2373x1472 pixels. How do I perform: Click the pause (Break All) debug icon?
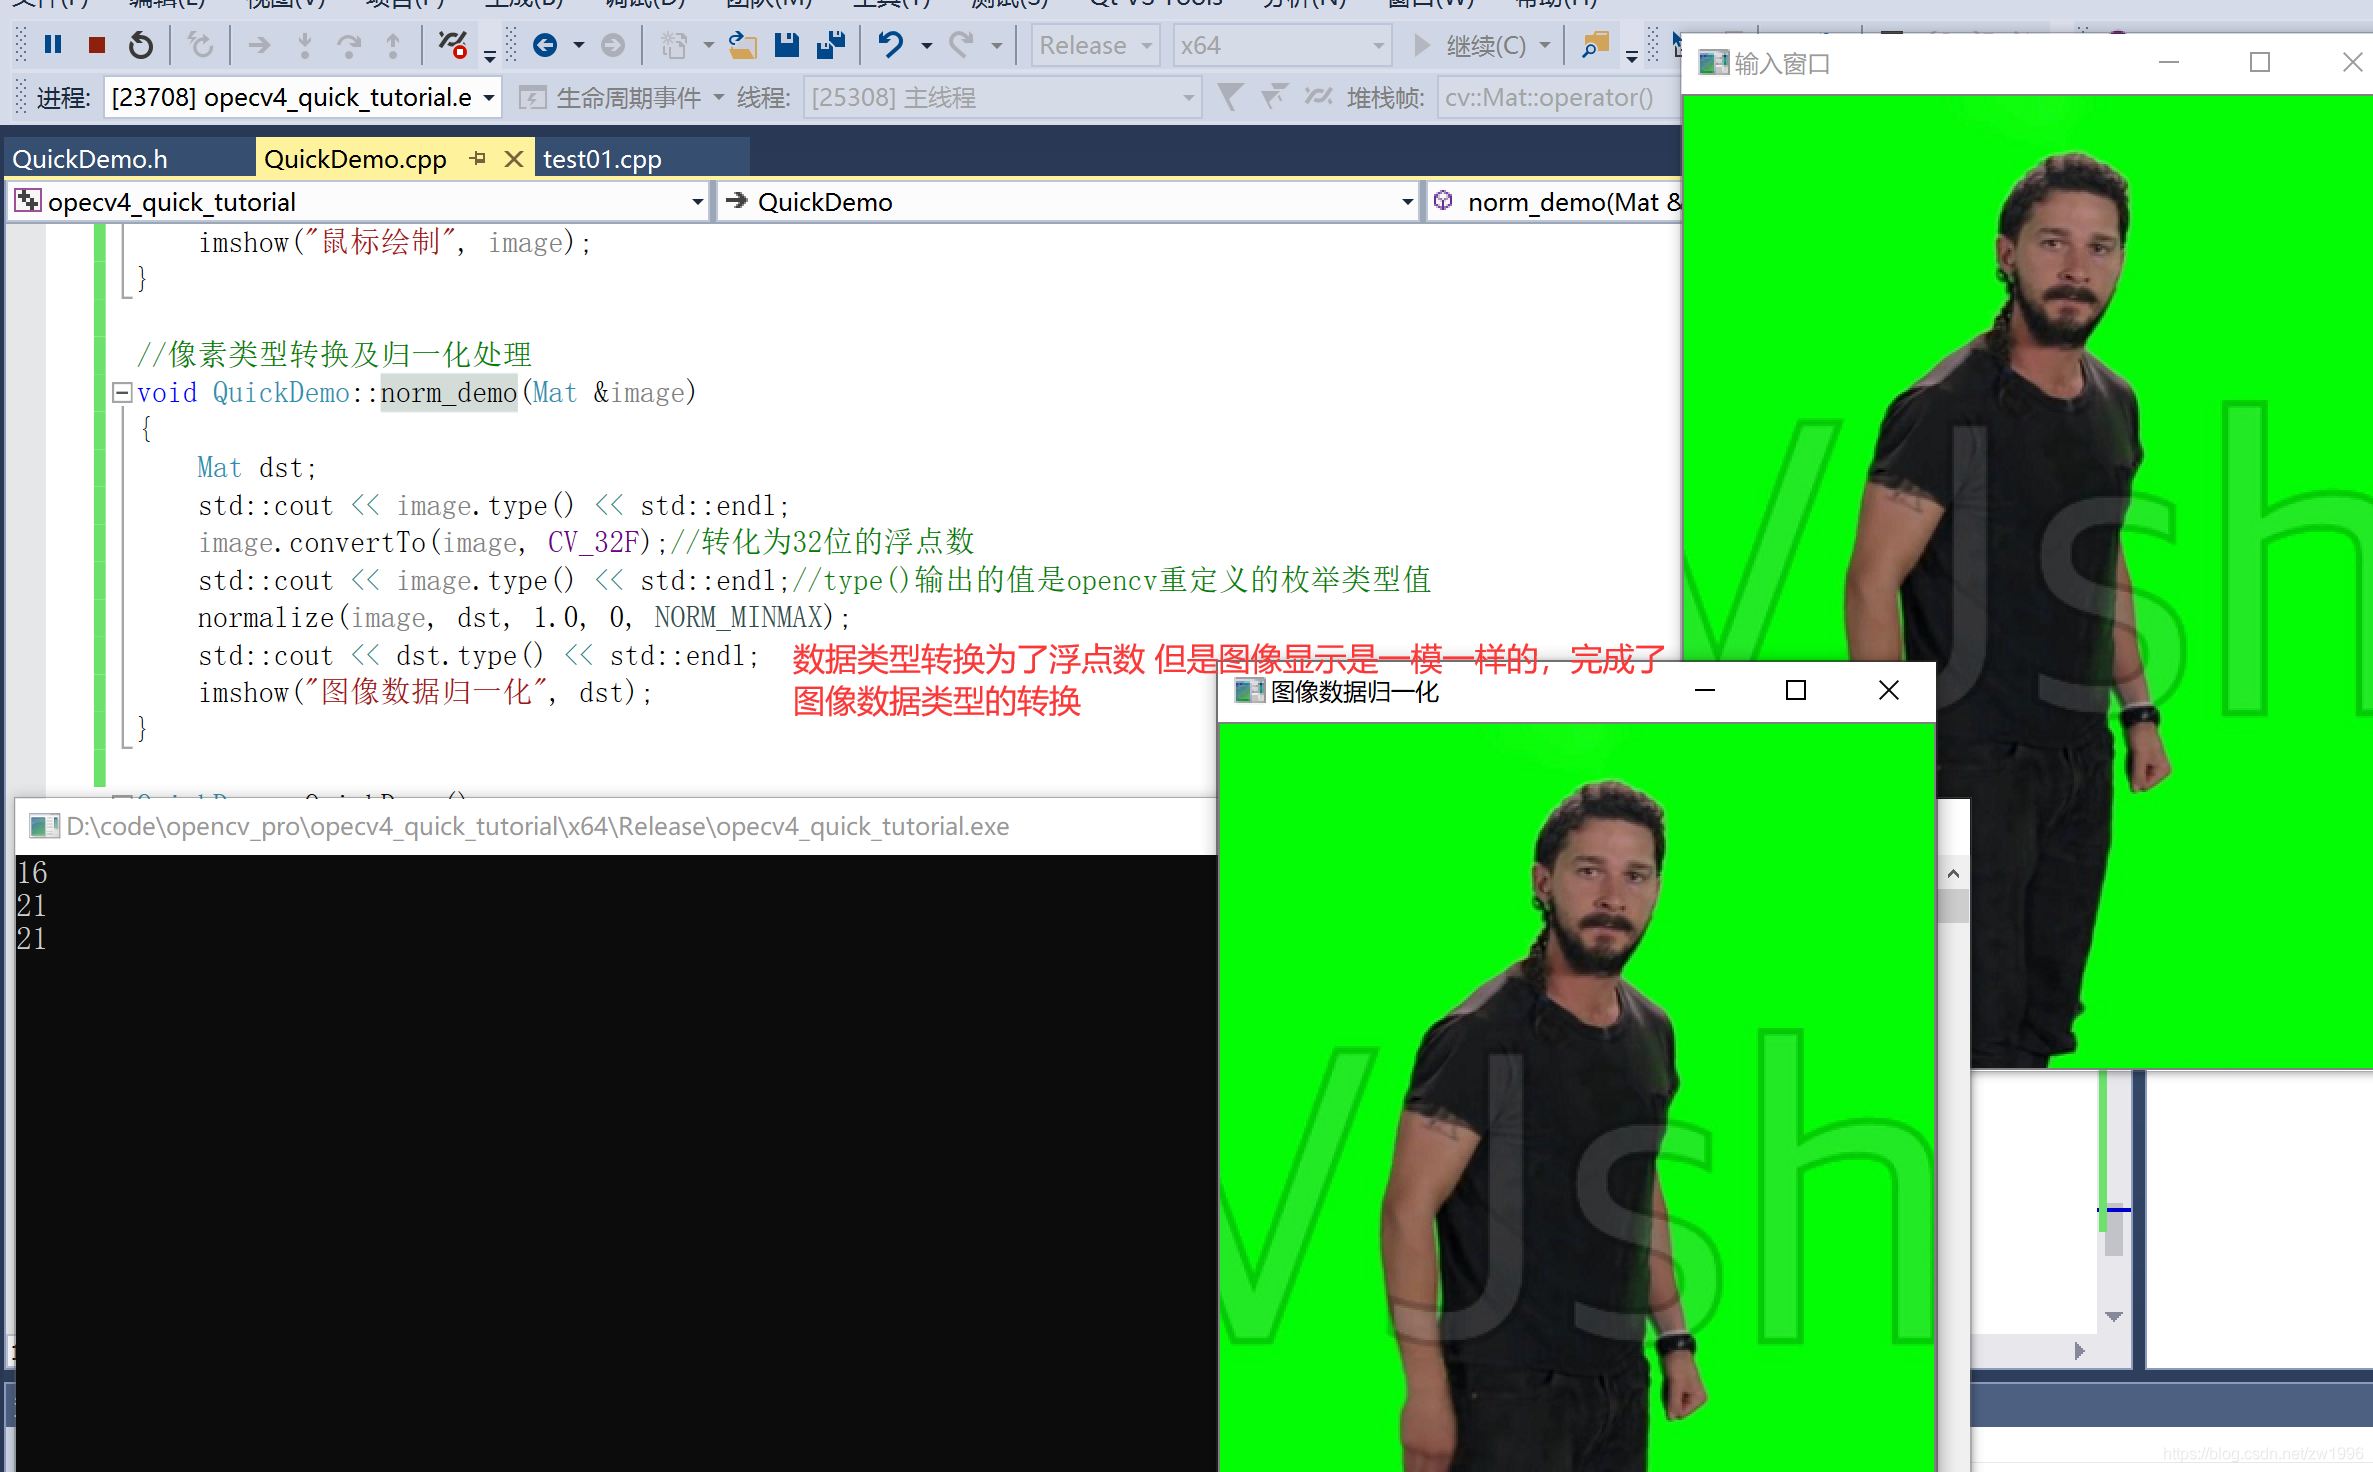(53, 45)
